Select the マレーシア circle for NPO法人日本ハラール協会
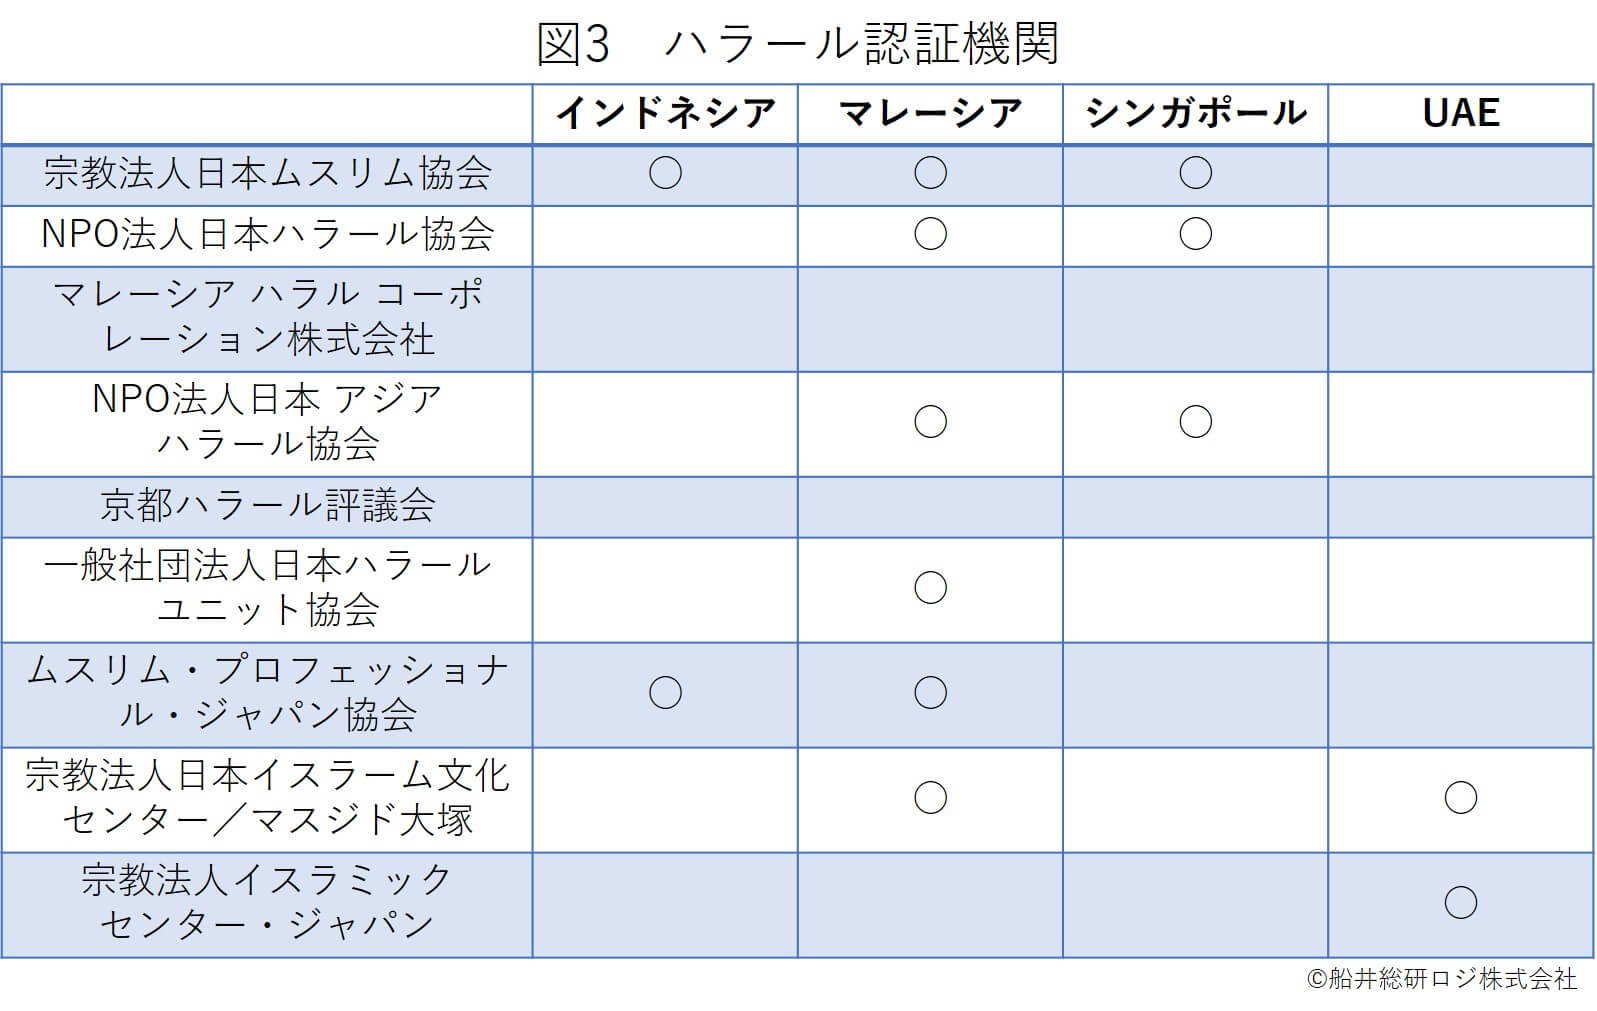Viewport: 1597px width, 1011px height. (x=930, y=234)
